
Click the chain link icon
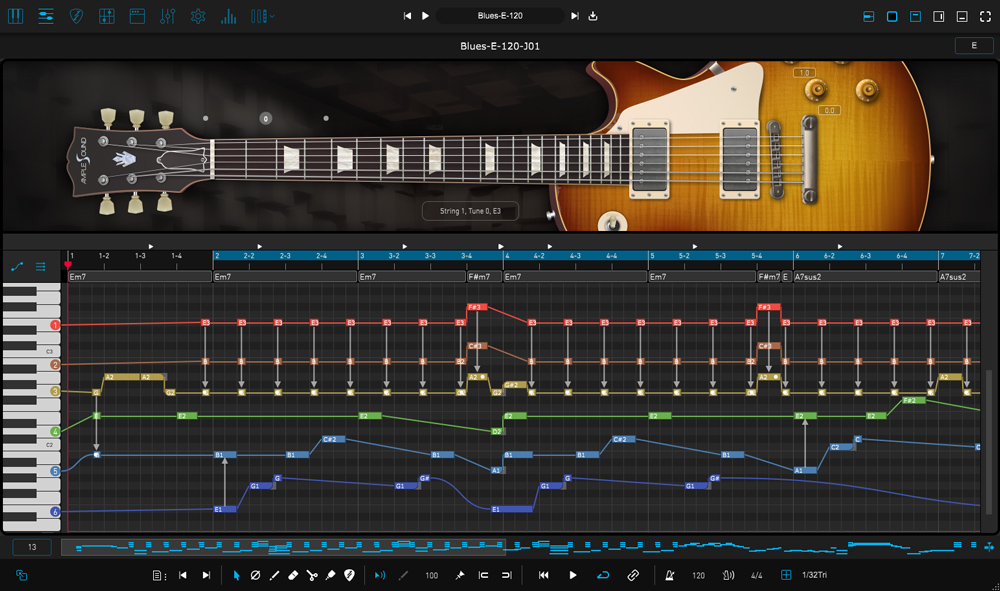click(x=633, y=575)
